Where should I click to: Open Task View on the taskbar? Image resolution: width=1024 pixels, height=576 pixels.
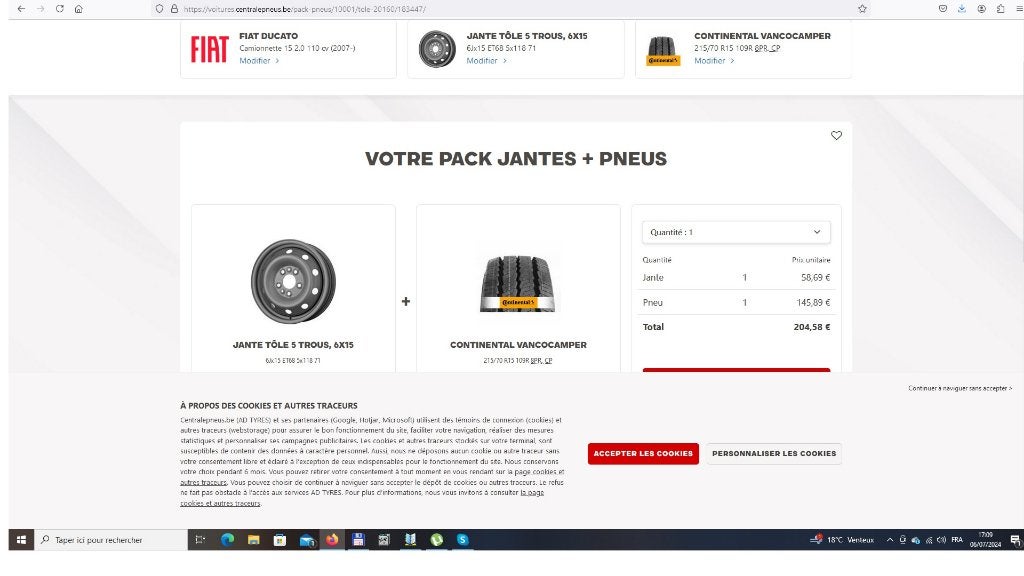point(200,539)
